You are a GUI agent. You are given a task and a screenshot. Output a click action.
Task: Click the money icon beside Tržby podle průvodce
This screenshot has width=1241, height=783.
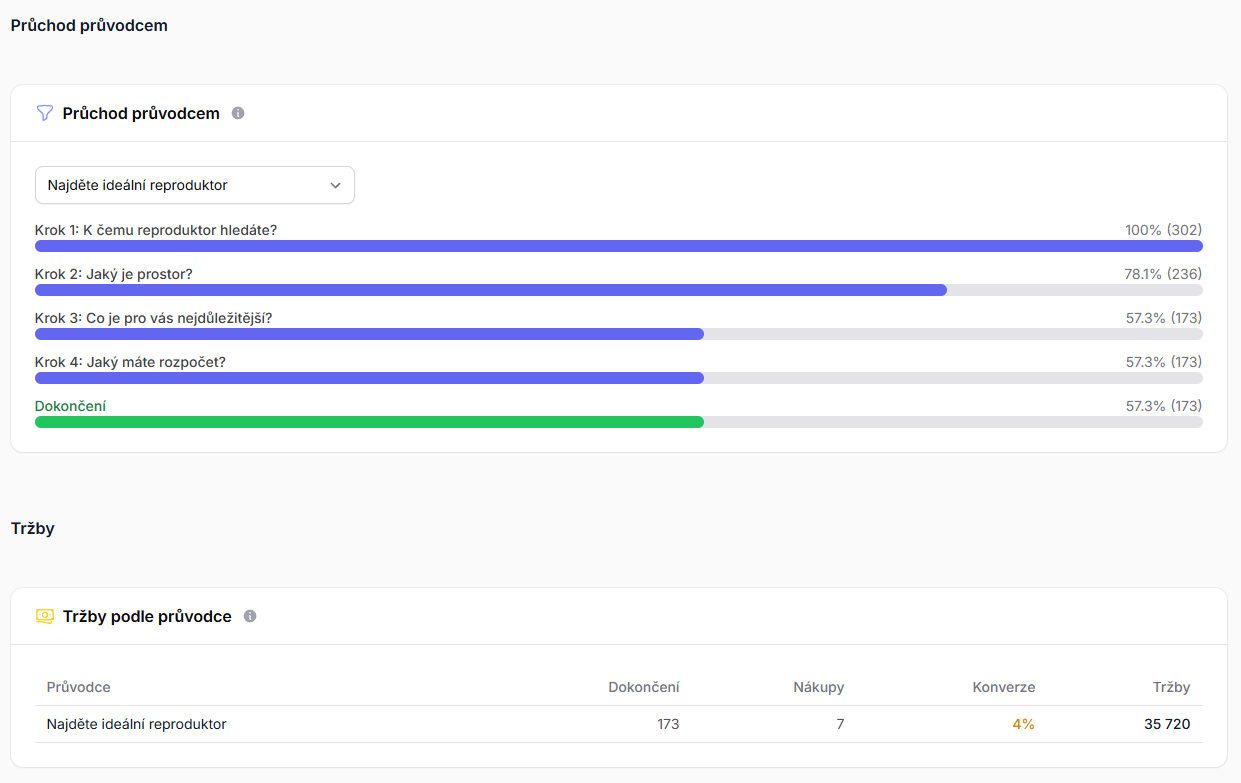tap(44, 616)
